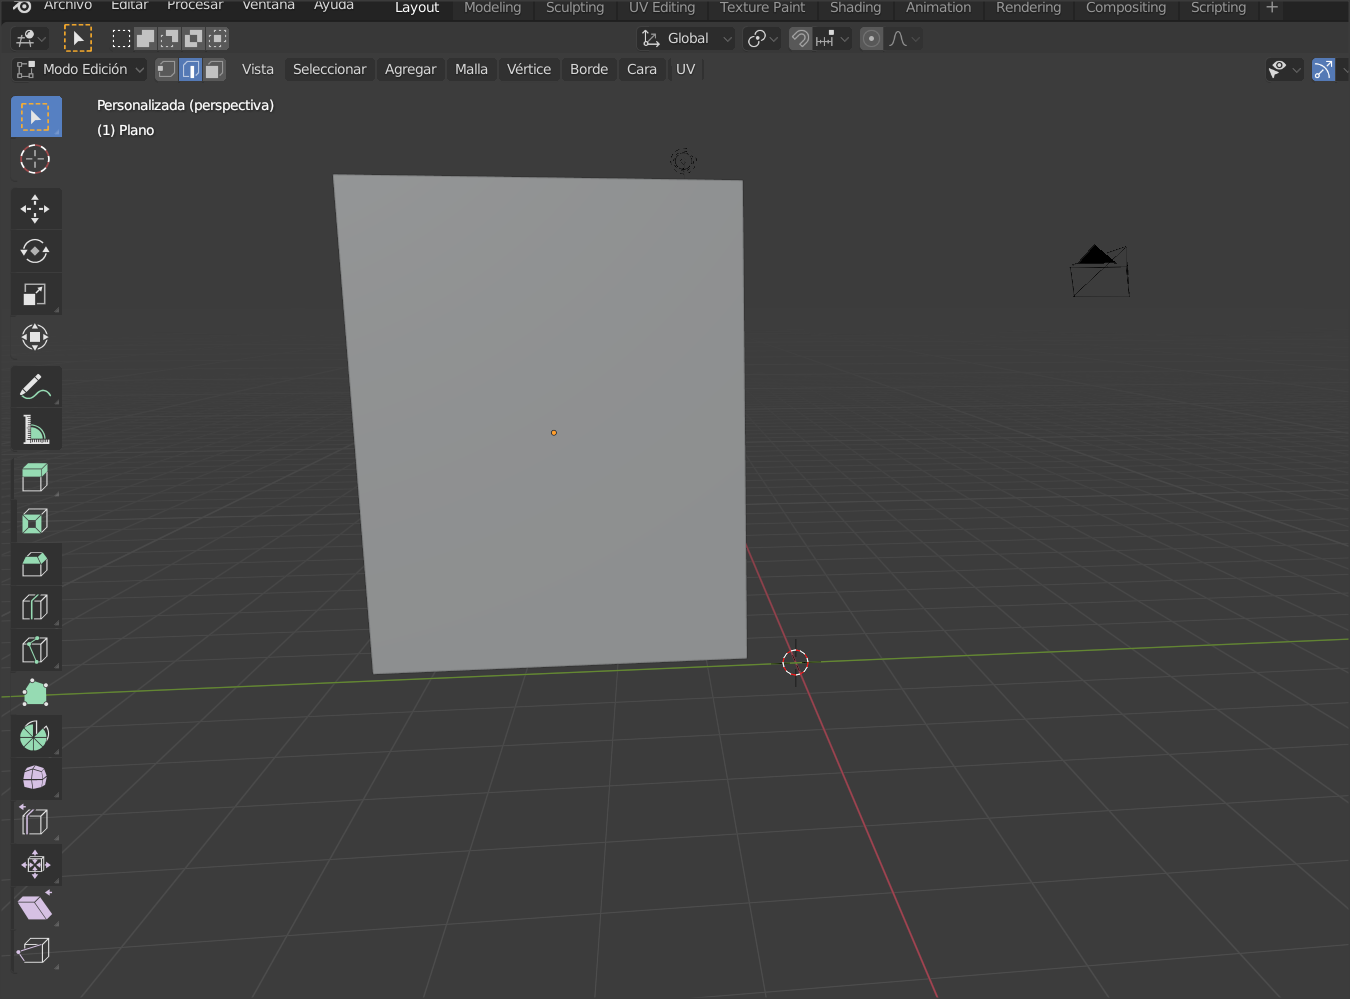Enable edge select mode
This screenshot has height=999, width=1350.
point(190,69)
